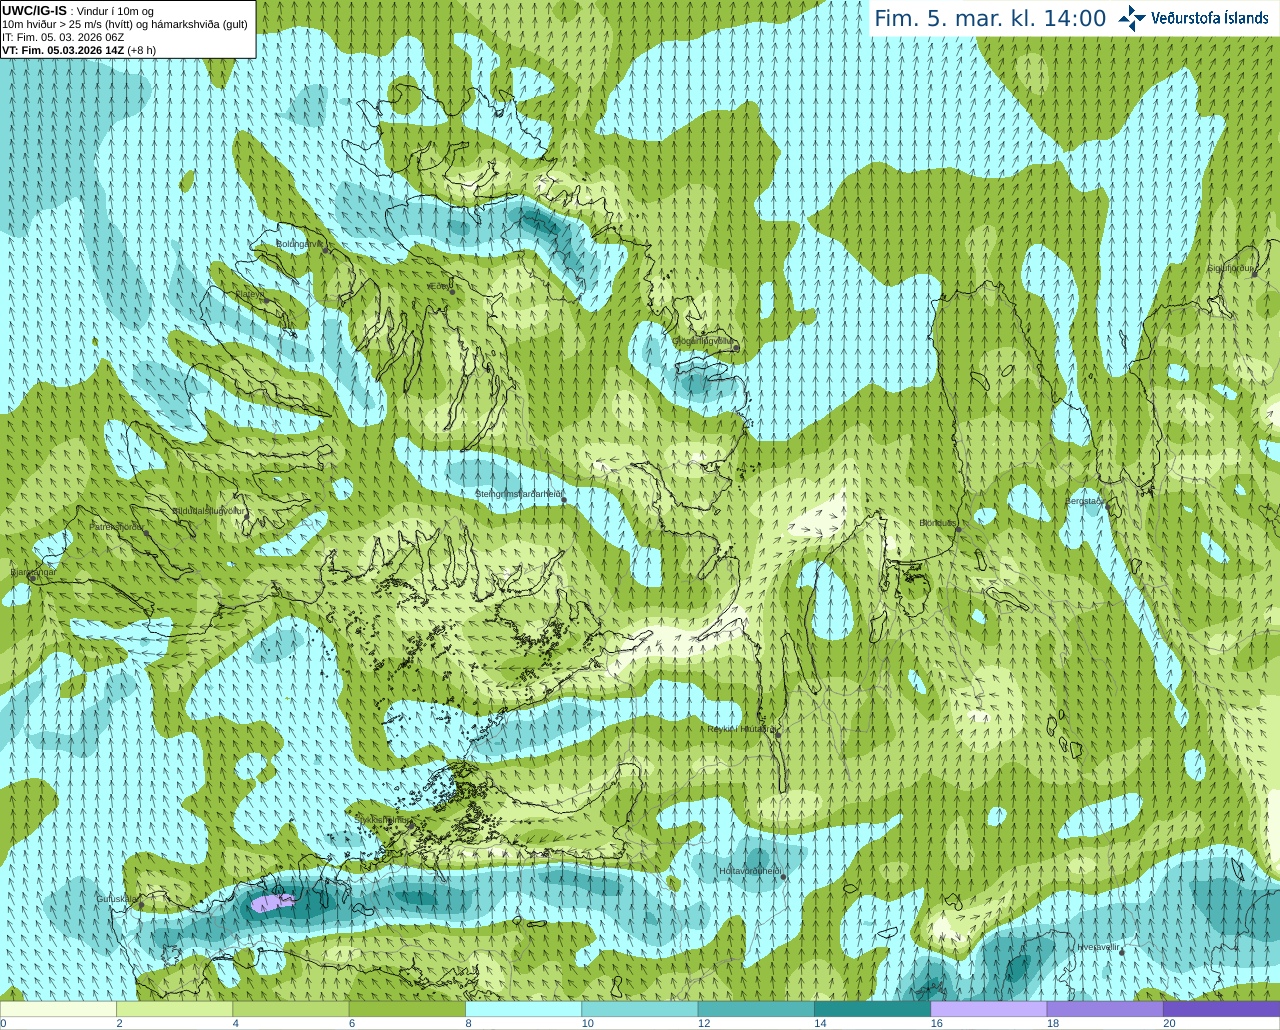Select the Gjögurflugvöllur station marker

point(736,347)
